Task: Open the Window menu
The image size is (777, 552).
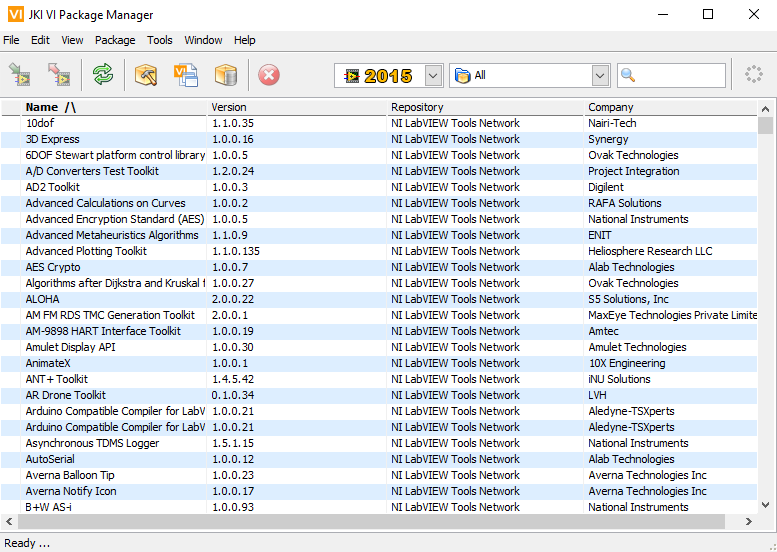Action: click(x=203, y=40)
